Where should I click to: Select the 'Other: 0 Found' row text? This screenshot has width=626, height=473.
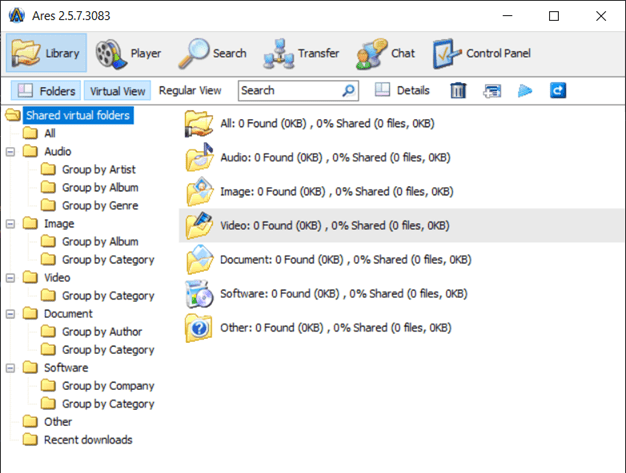click(x=336, y=328)
